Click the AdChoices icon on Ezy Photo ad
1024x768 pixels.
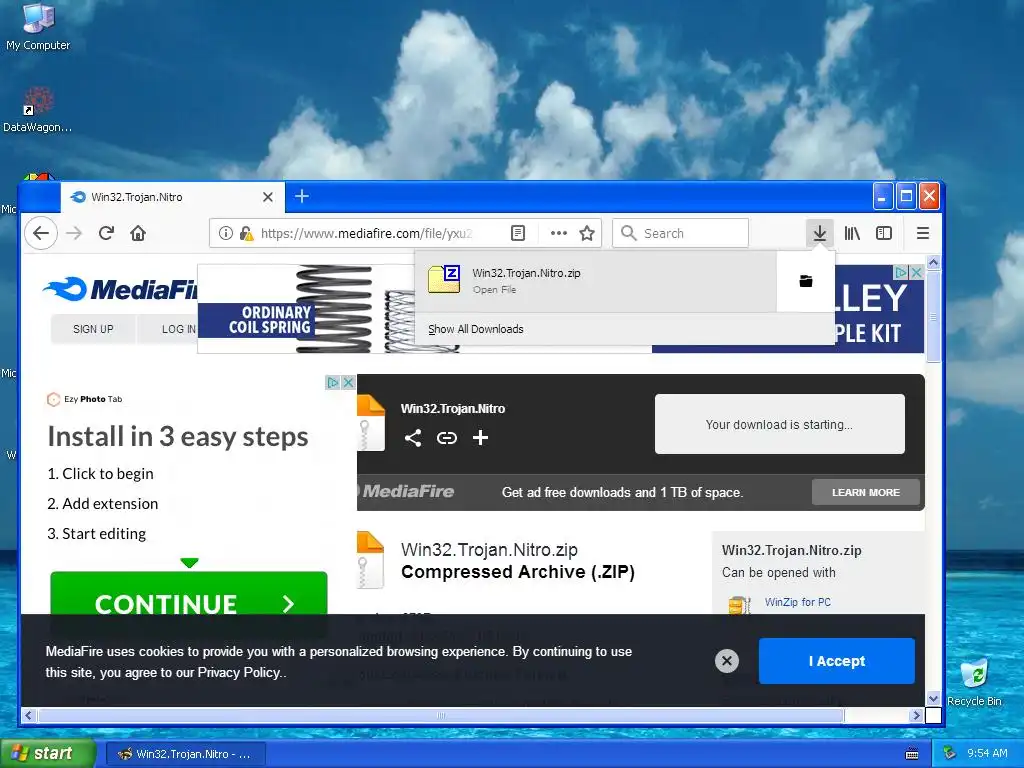pyautogui.click(x=333, y=383)
